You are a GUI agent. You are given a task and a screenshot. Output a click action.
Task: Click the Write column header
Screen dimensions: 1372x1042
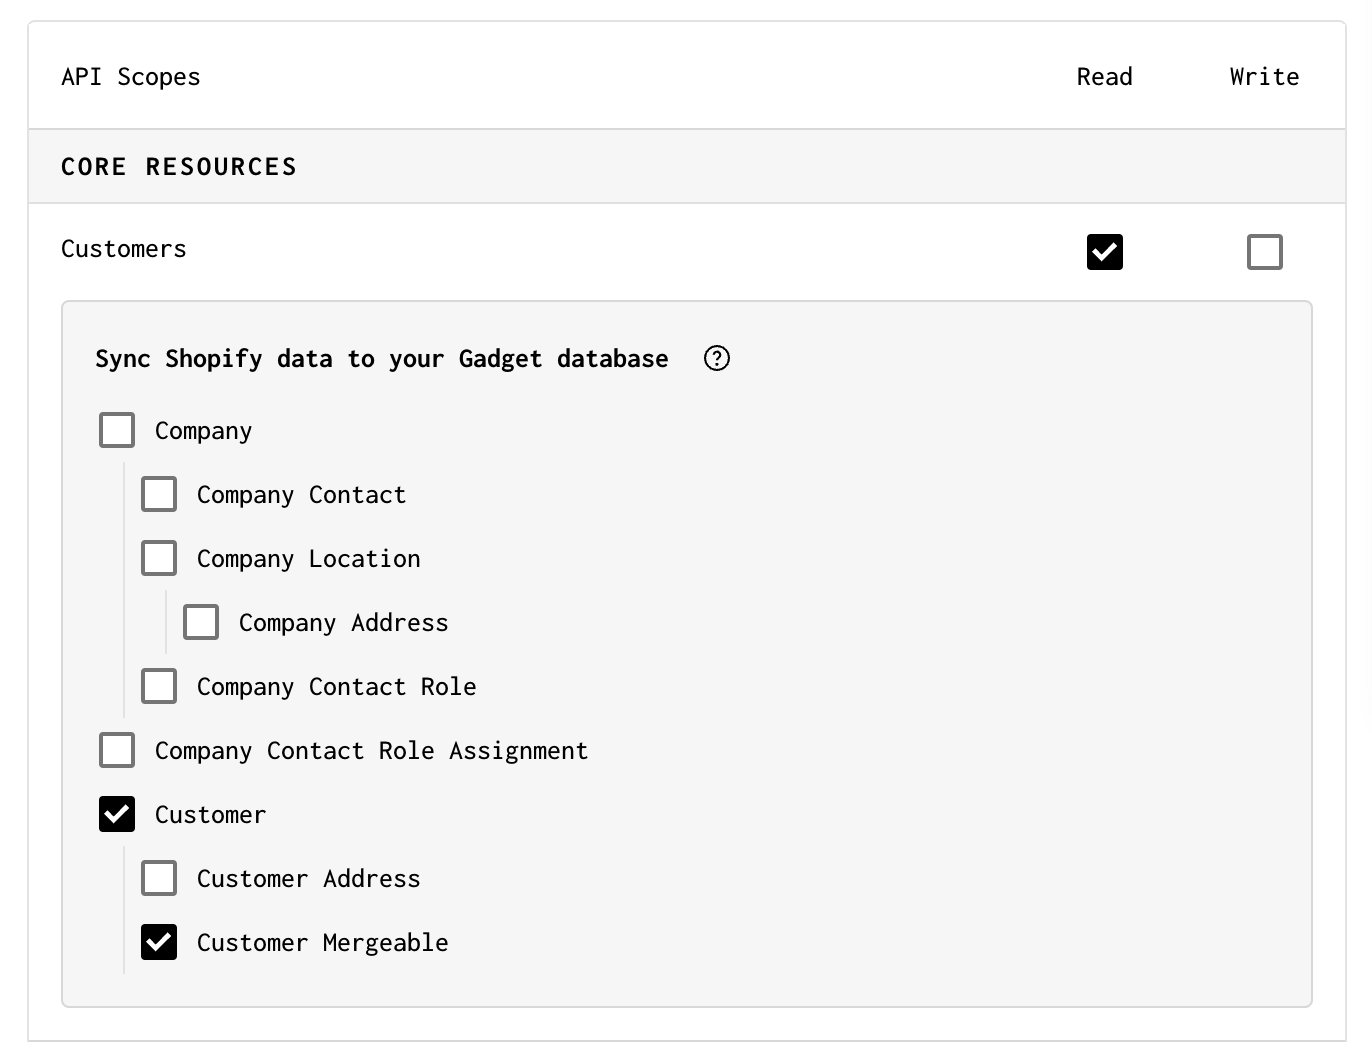click(1264, 77)
